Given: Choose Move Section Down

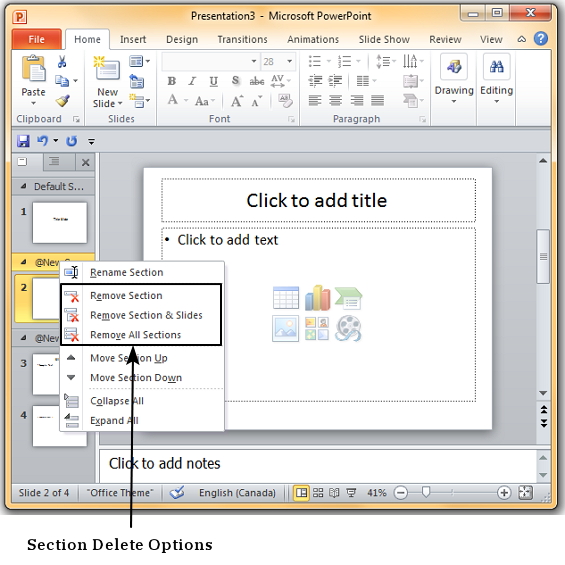Looking at the screenshot, I should (x=142, y=378).
